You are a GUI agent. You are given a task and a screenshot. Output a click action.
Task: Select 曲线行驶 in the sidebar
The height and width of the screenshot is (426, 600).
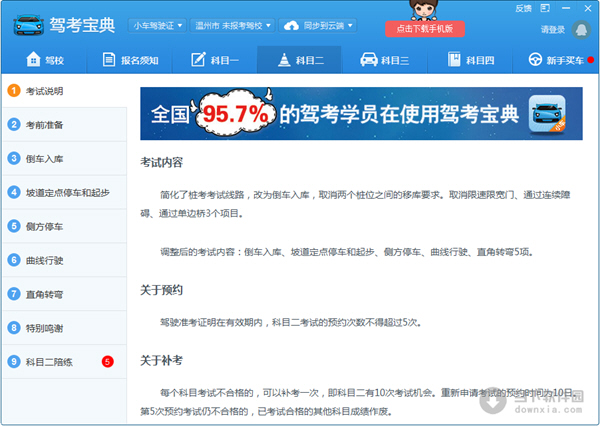pos(65,260)
